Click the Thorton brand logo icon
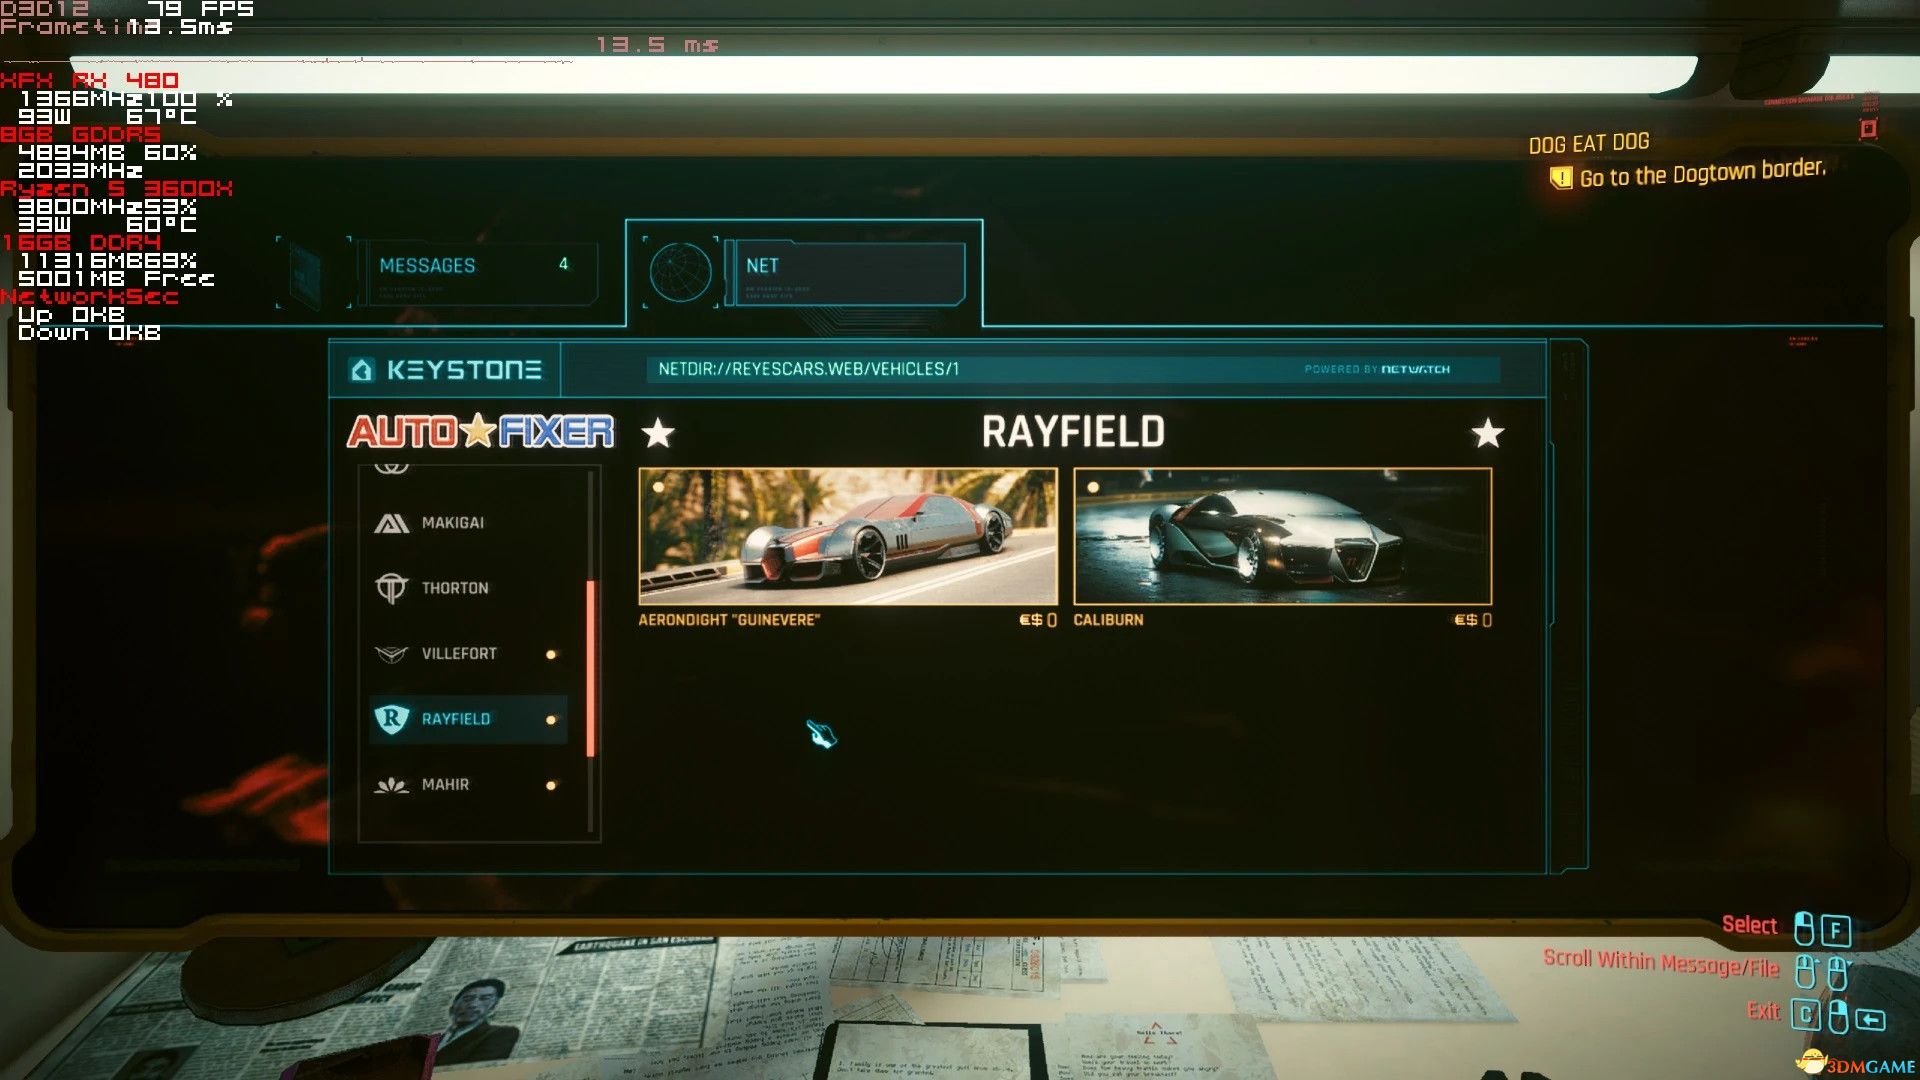 pos(391,588)
